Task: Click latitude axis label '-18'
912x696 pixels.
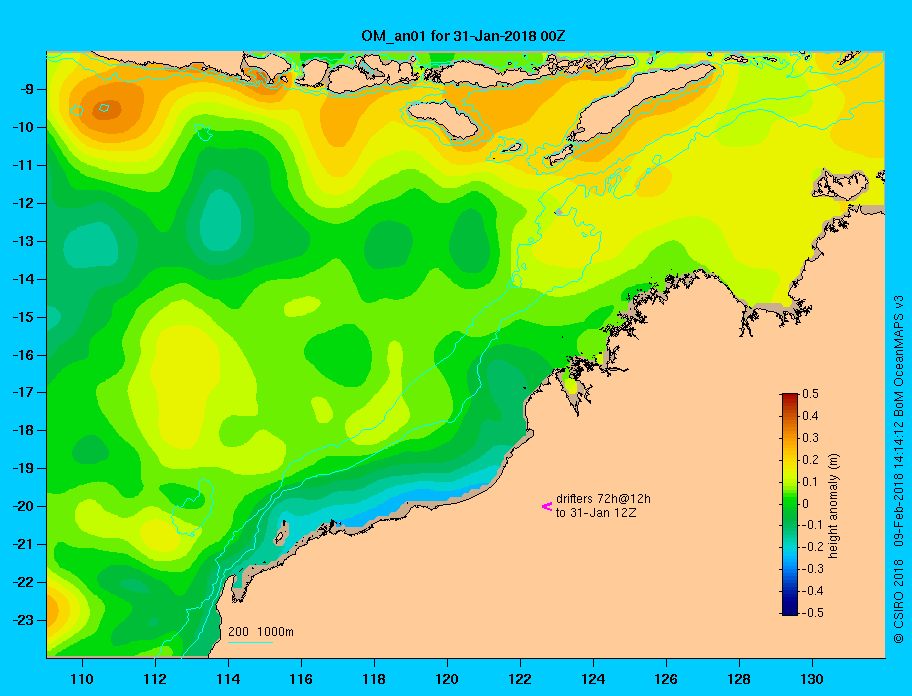Action: 23,430
